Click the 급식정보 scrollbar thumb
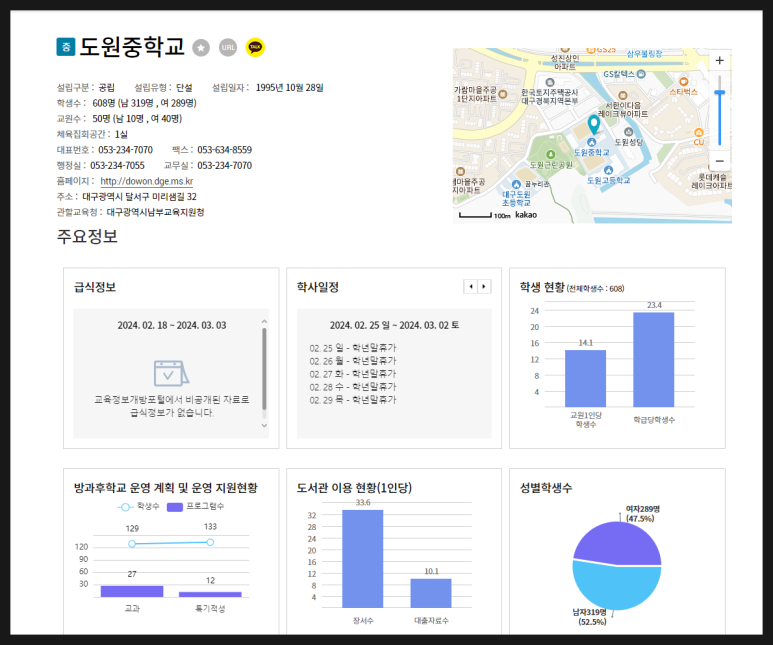 (x=264, y=369)
